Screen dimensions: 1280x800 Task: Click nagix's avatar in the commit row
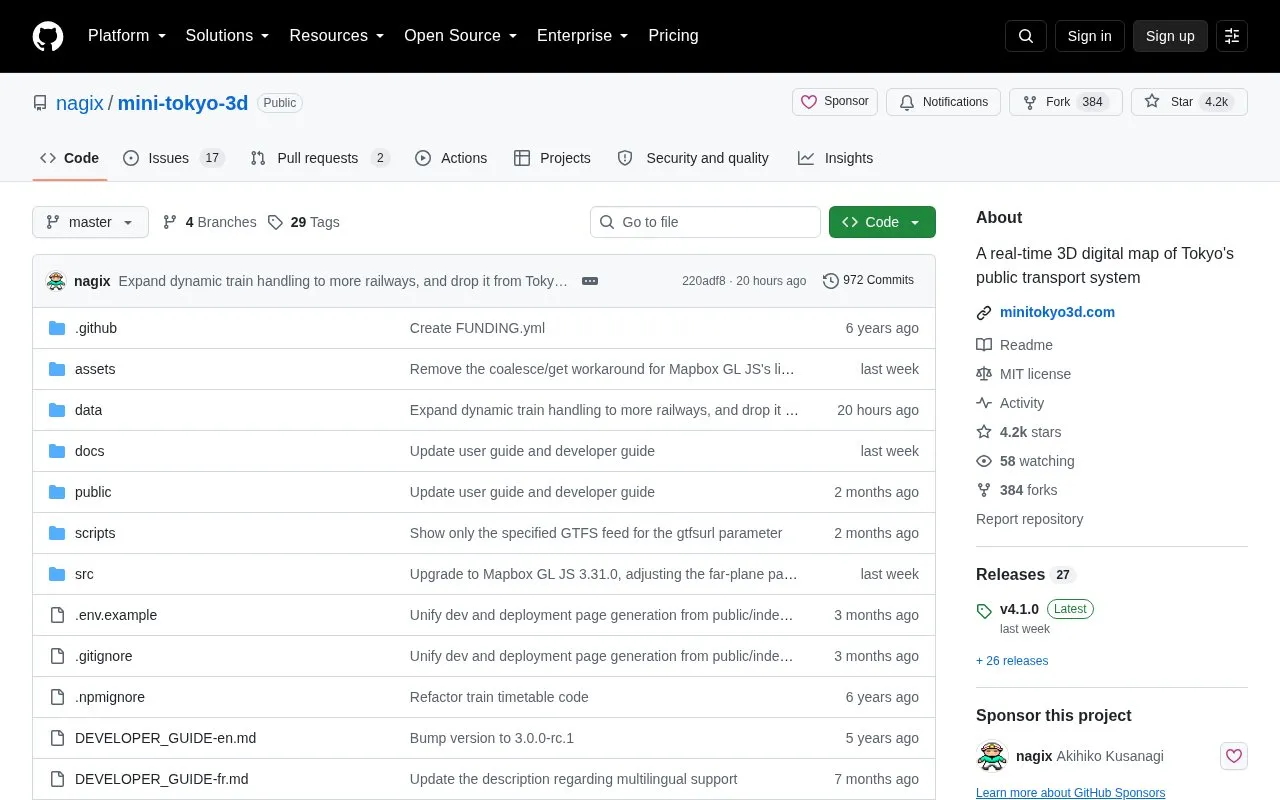(56, 281)
